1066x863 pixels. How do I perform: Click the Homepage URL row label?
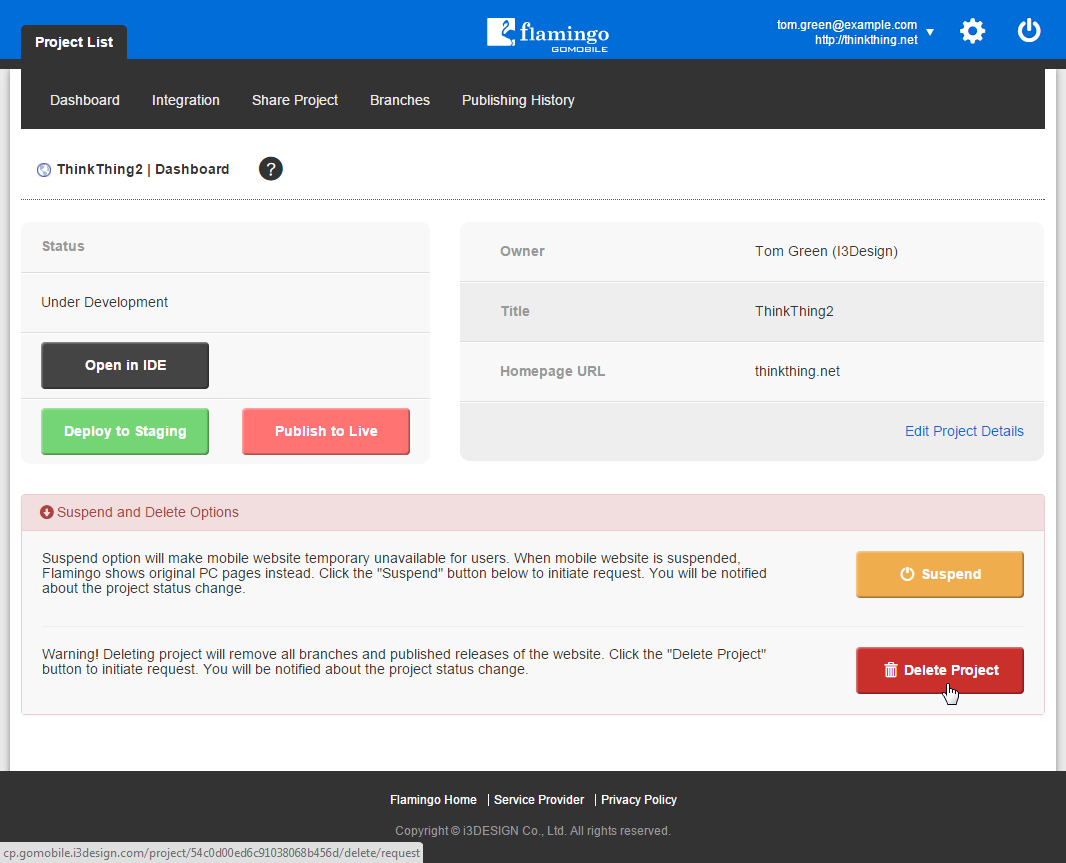pos(553,371)
